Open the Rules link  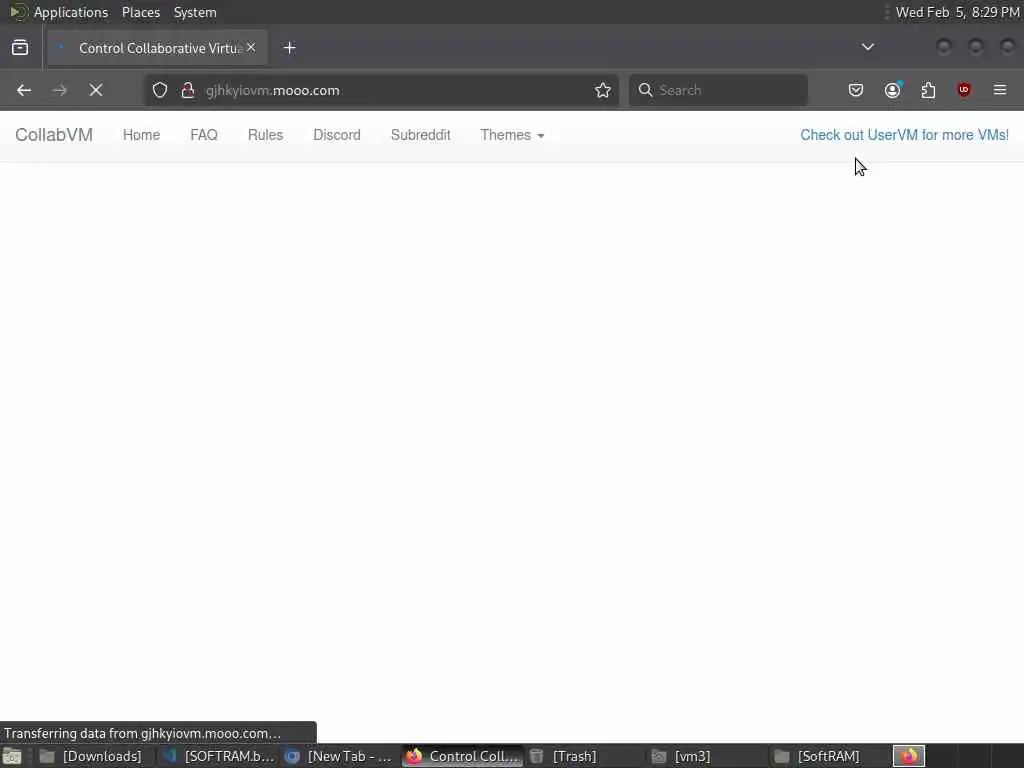click(x=265, y=135)
